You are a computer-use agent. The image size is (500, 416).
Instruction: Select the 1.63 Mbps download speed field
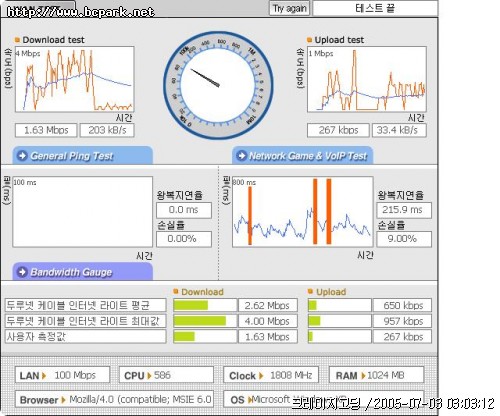coord(46,130)
